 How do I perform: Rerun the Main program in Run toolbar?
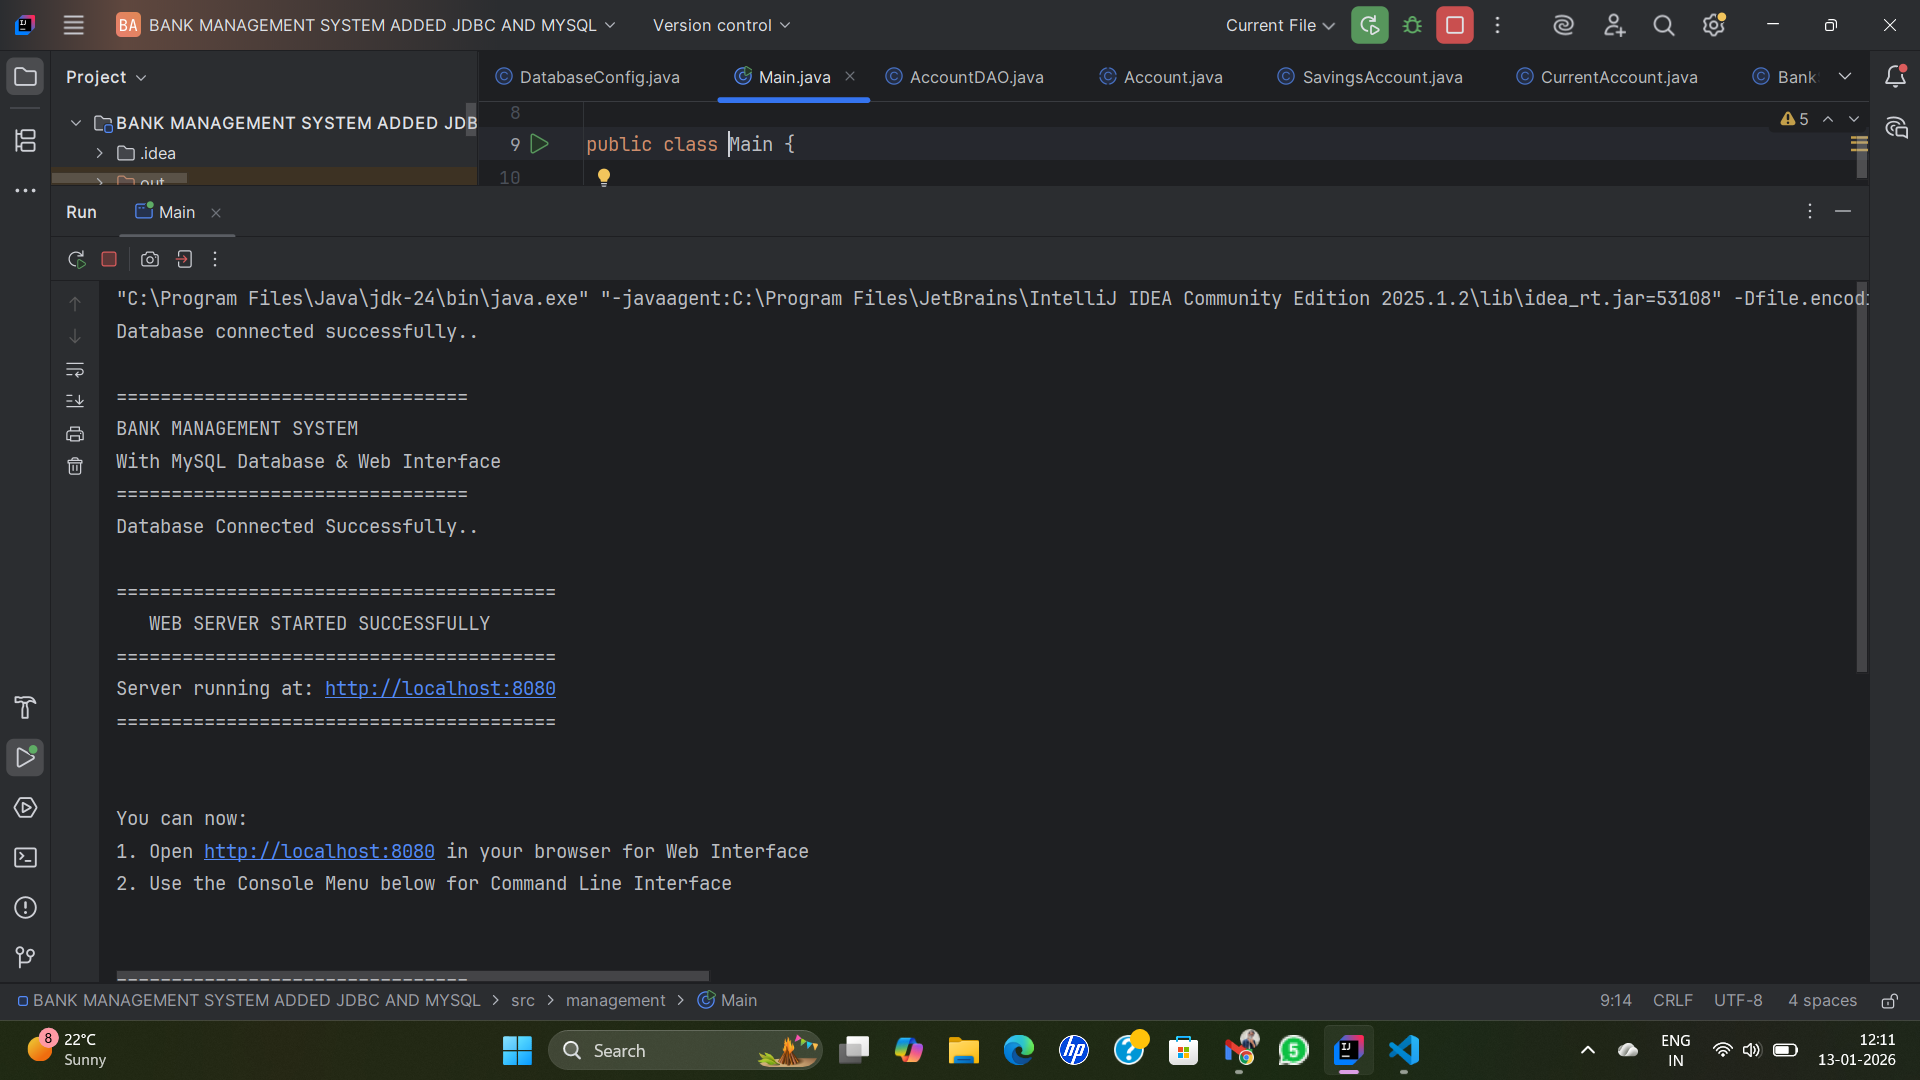click(x=76, y=260)
